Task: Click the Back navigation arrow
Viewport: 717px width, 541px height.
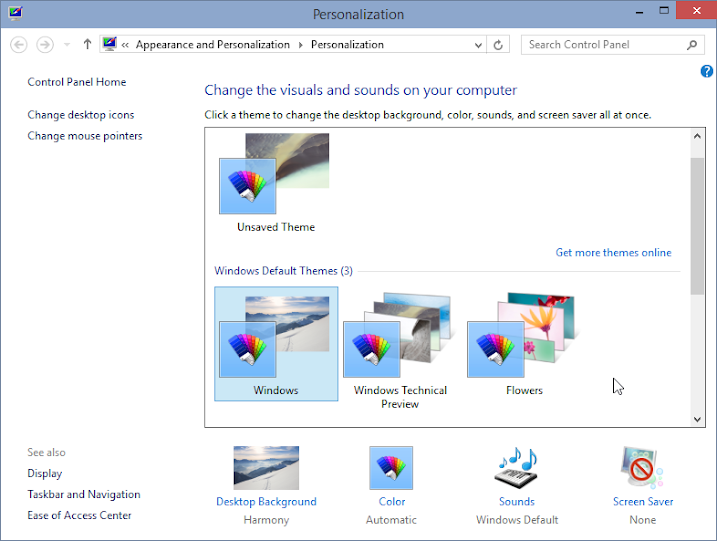Action: tap(19, 45)
